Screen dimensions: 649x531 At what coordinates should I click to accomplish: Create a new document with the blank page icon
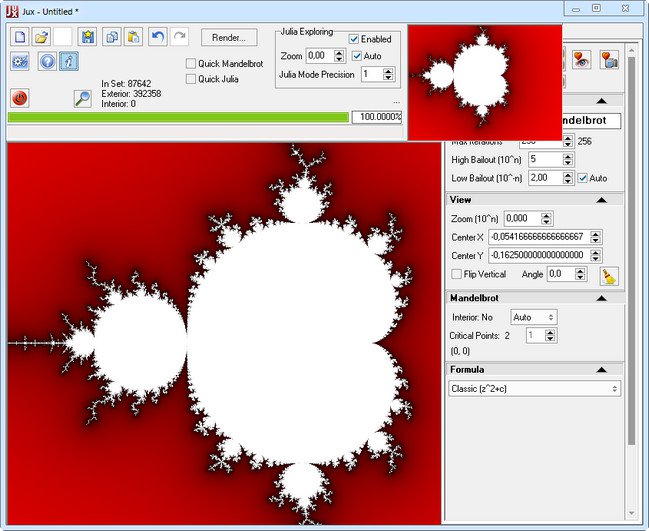point(20,37)
